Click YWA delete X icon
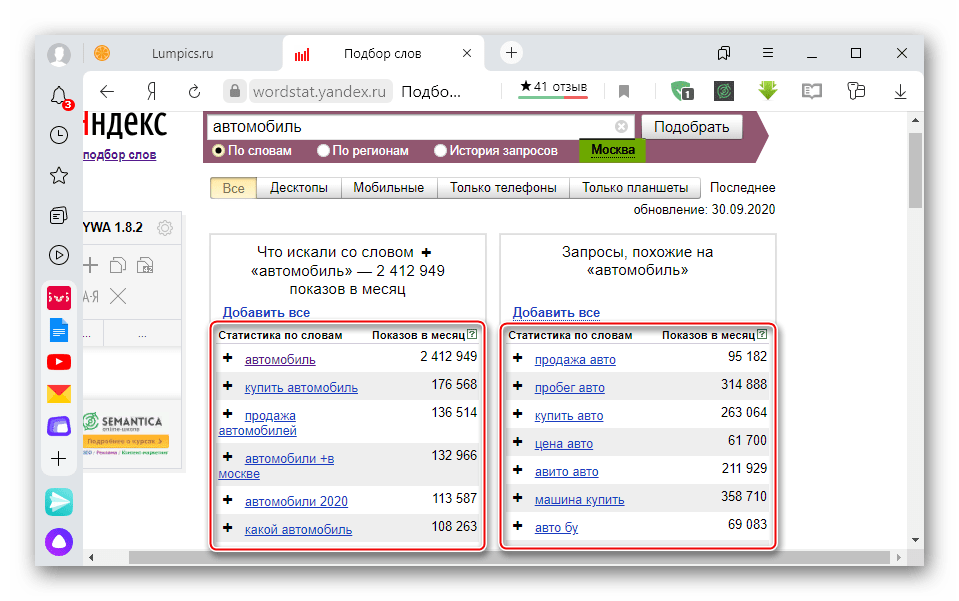Viewport: 959px width, 601px height. point(118,297)
